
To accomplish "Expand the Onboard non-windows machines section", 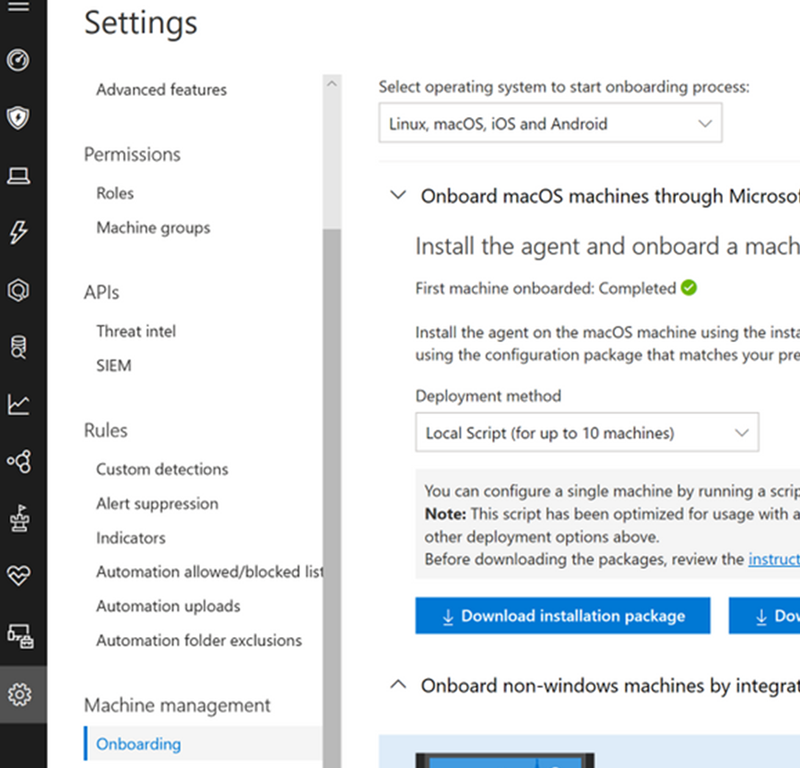I will pyautogui.click(x=398, y=685).
